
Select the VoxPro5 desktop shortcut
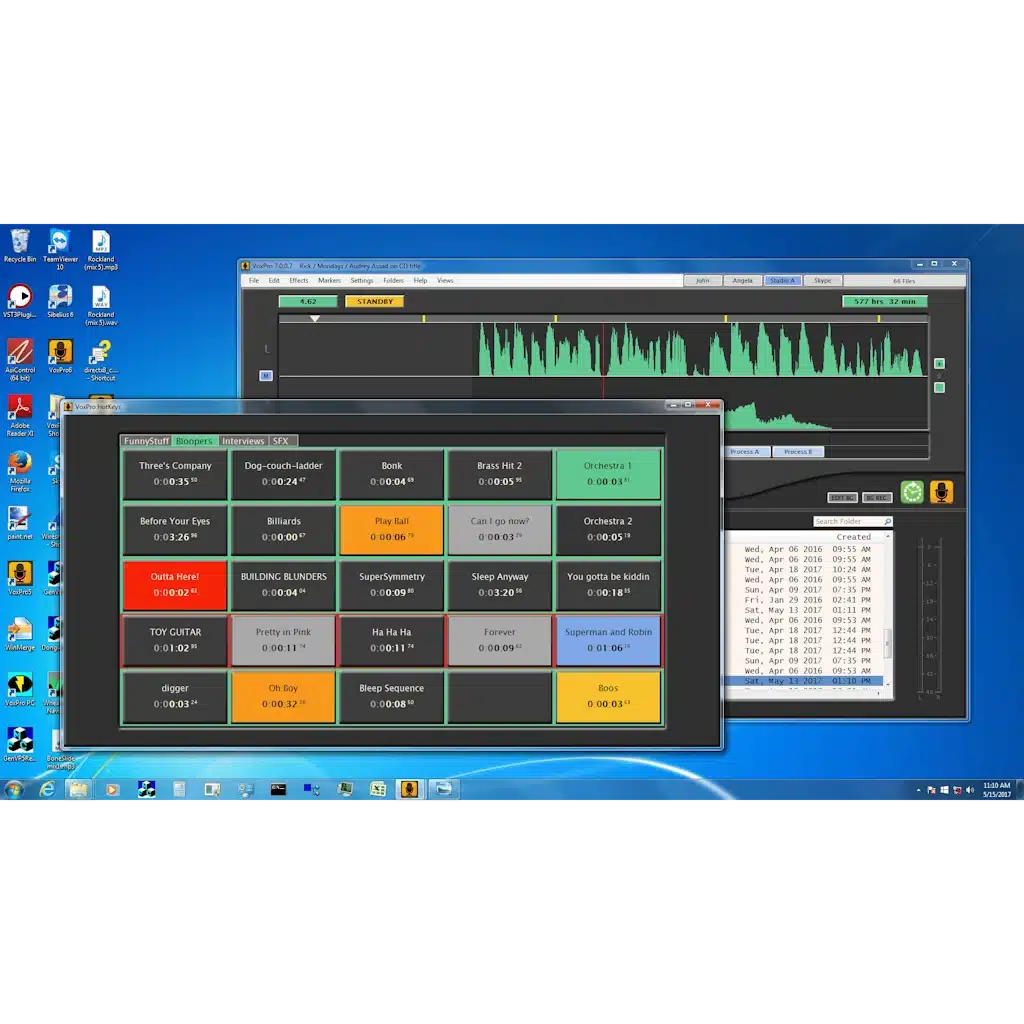click(20, 578)
